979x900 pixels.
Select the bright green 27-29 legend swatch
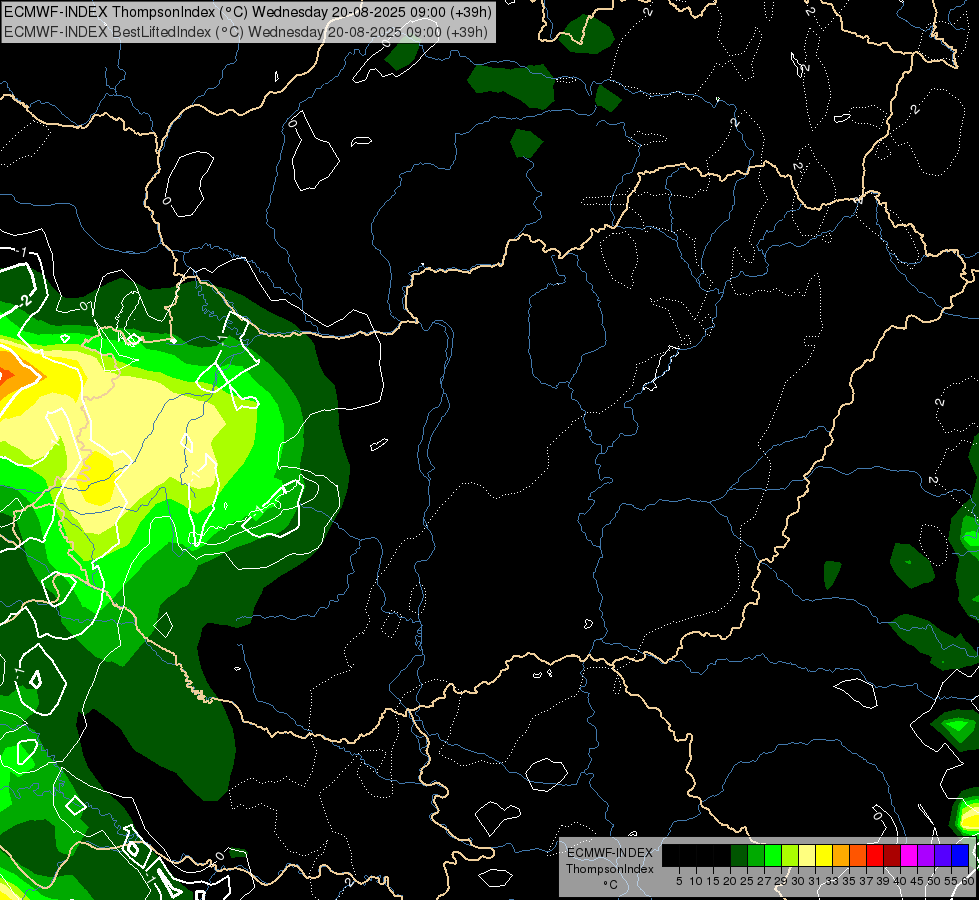pos(773,855)
